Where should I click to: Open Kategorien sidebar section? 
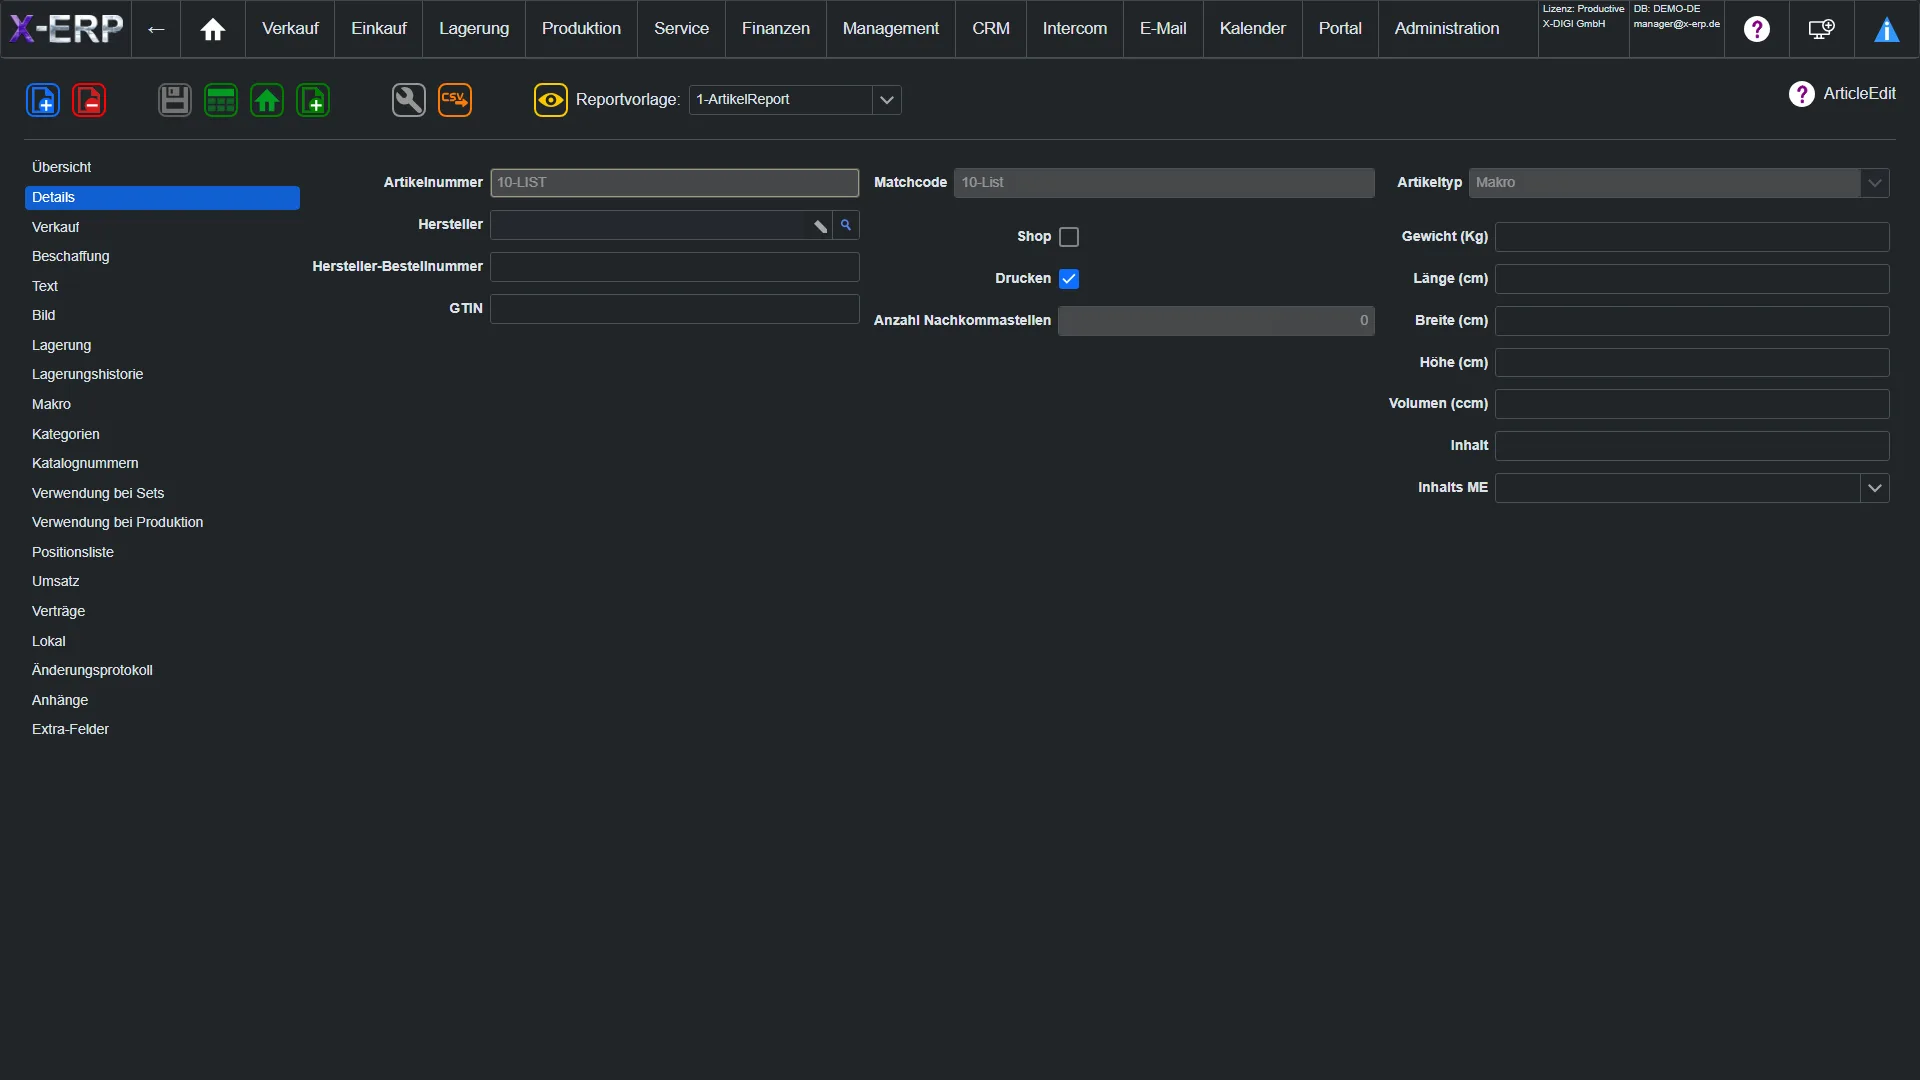click(162, 435)
